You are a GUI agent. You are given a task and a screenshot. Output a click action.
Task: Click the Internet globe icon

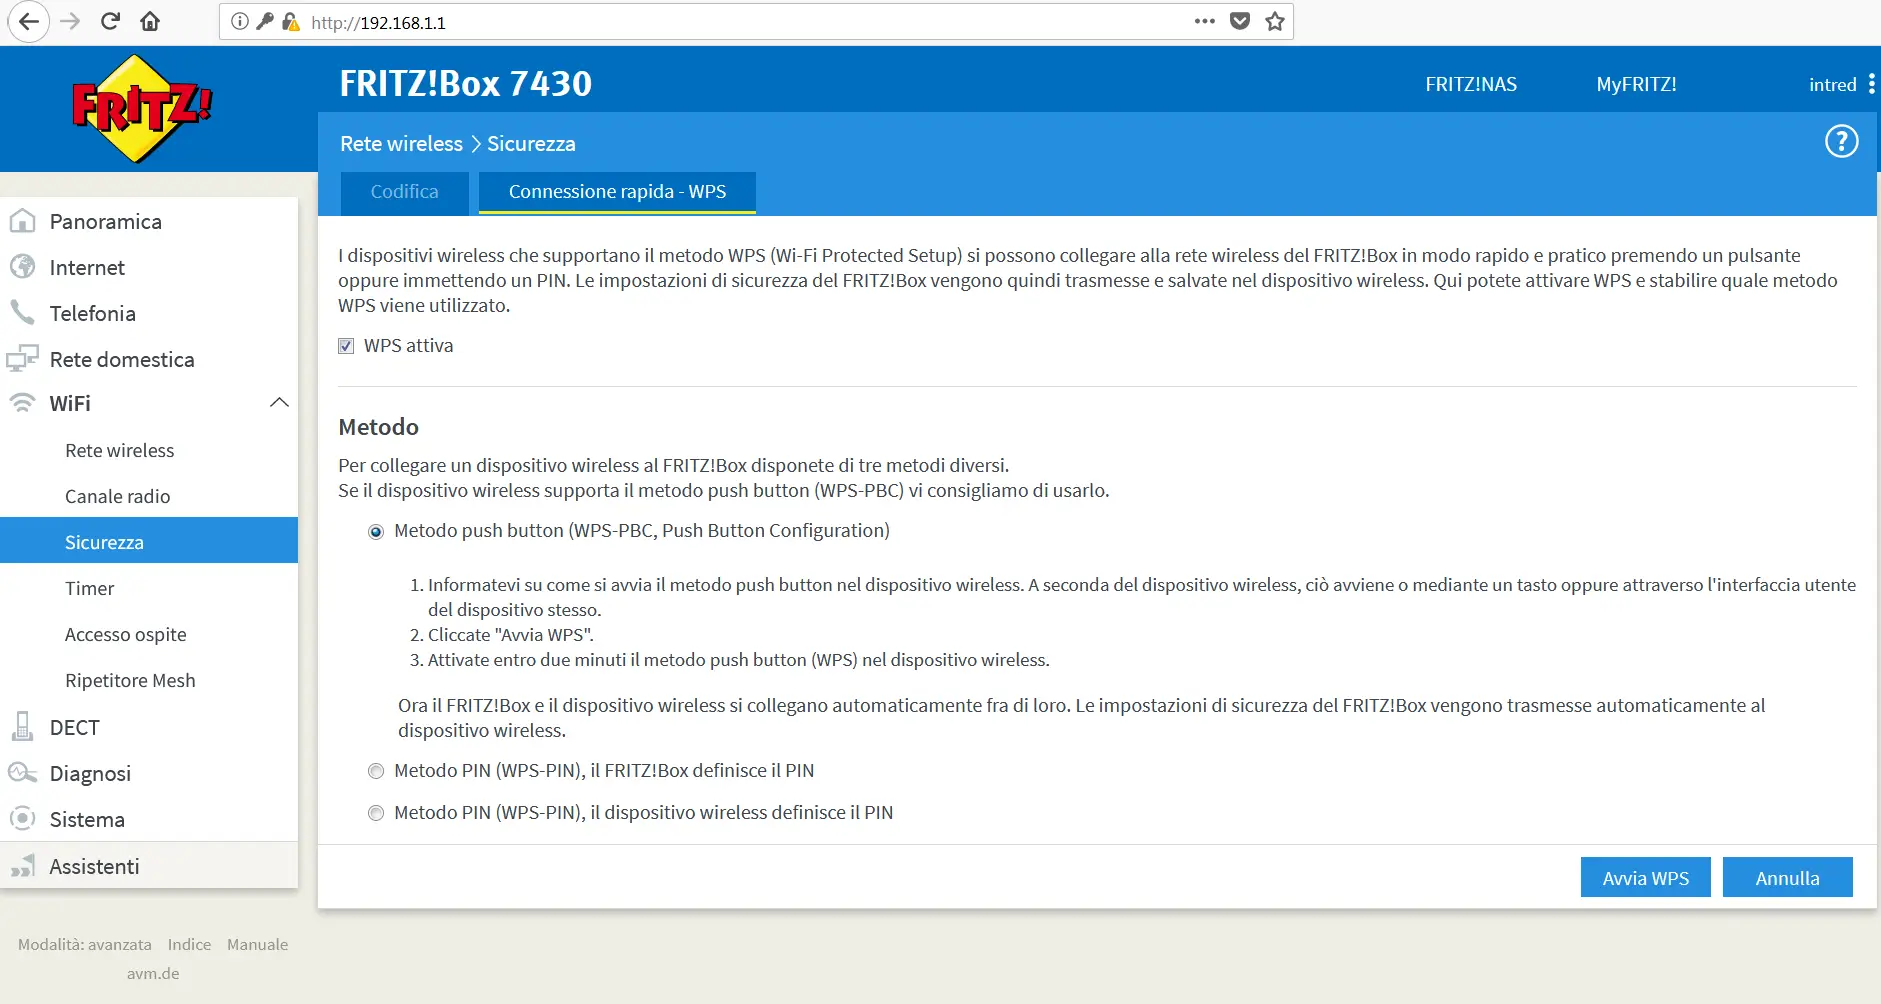(x=22, y=267)
